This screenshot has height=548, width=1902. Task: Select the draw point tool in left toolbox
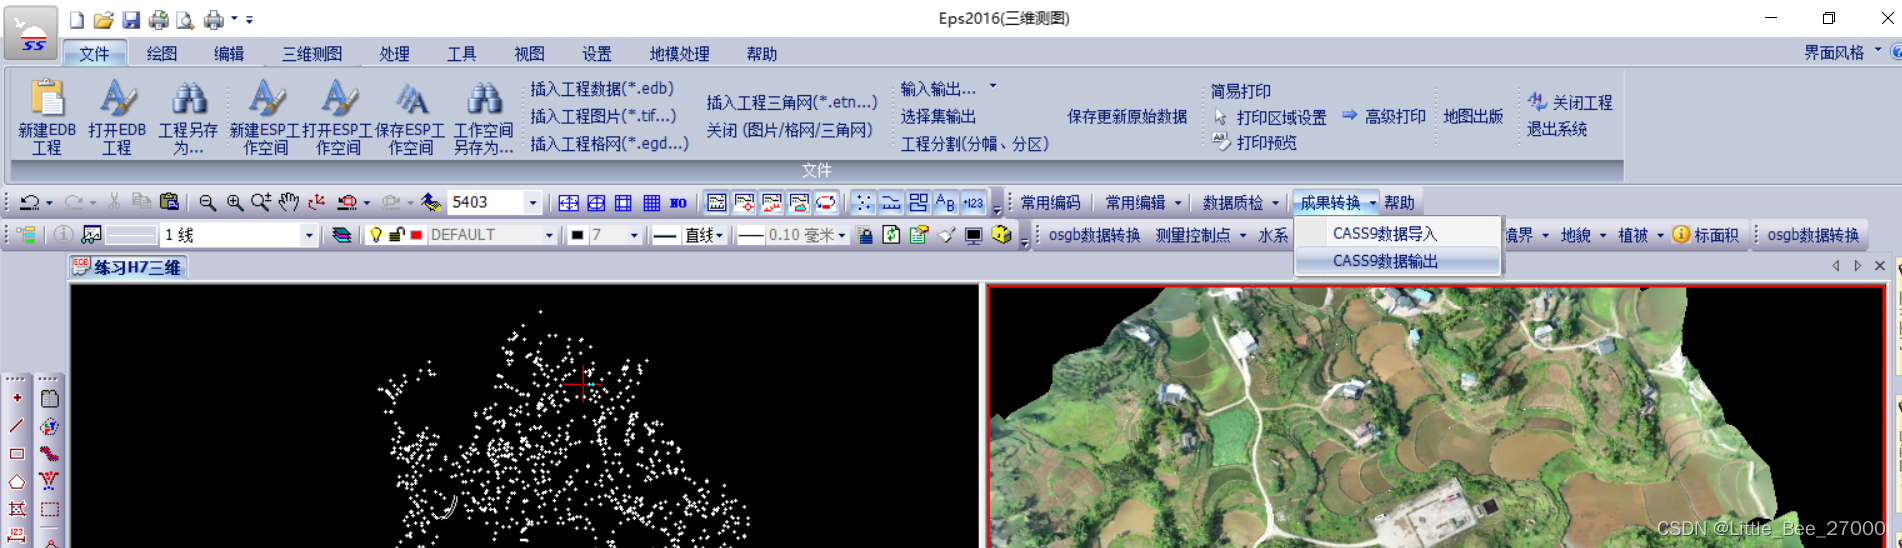tap(17, 398)
